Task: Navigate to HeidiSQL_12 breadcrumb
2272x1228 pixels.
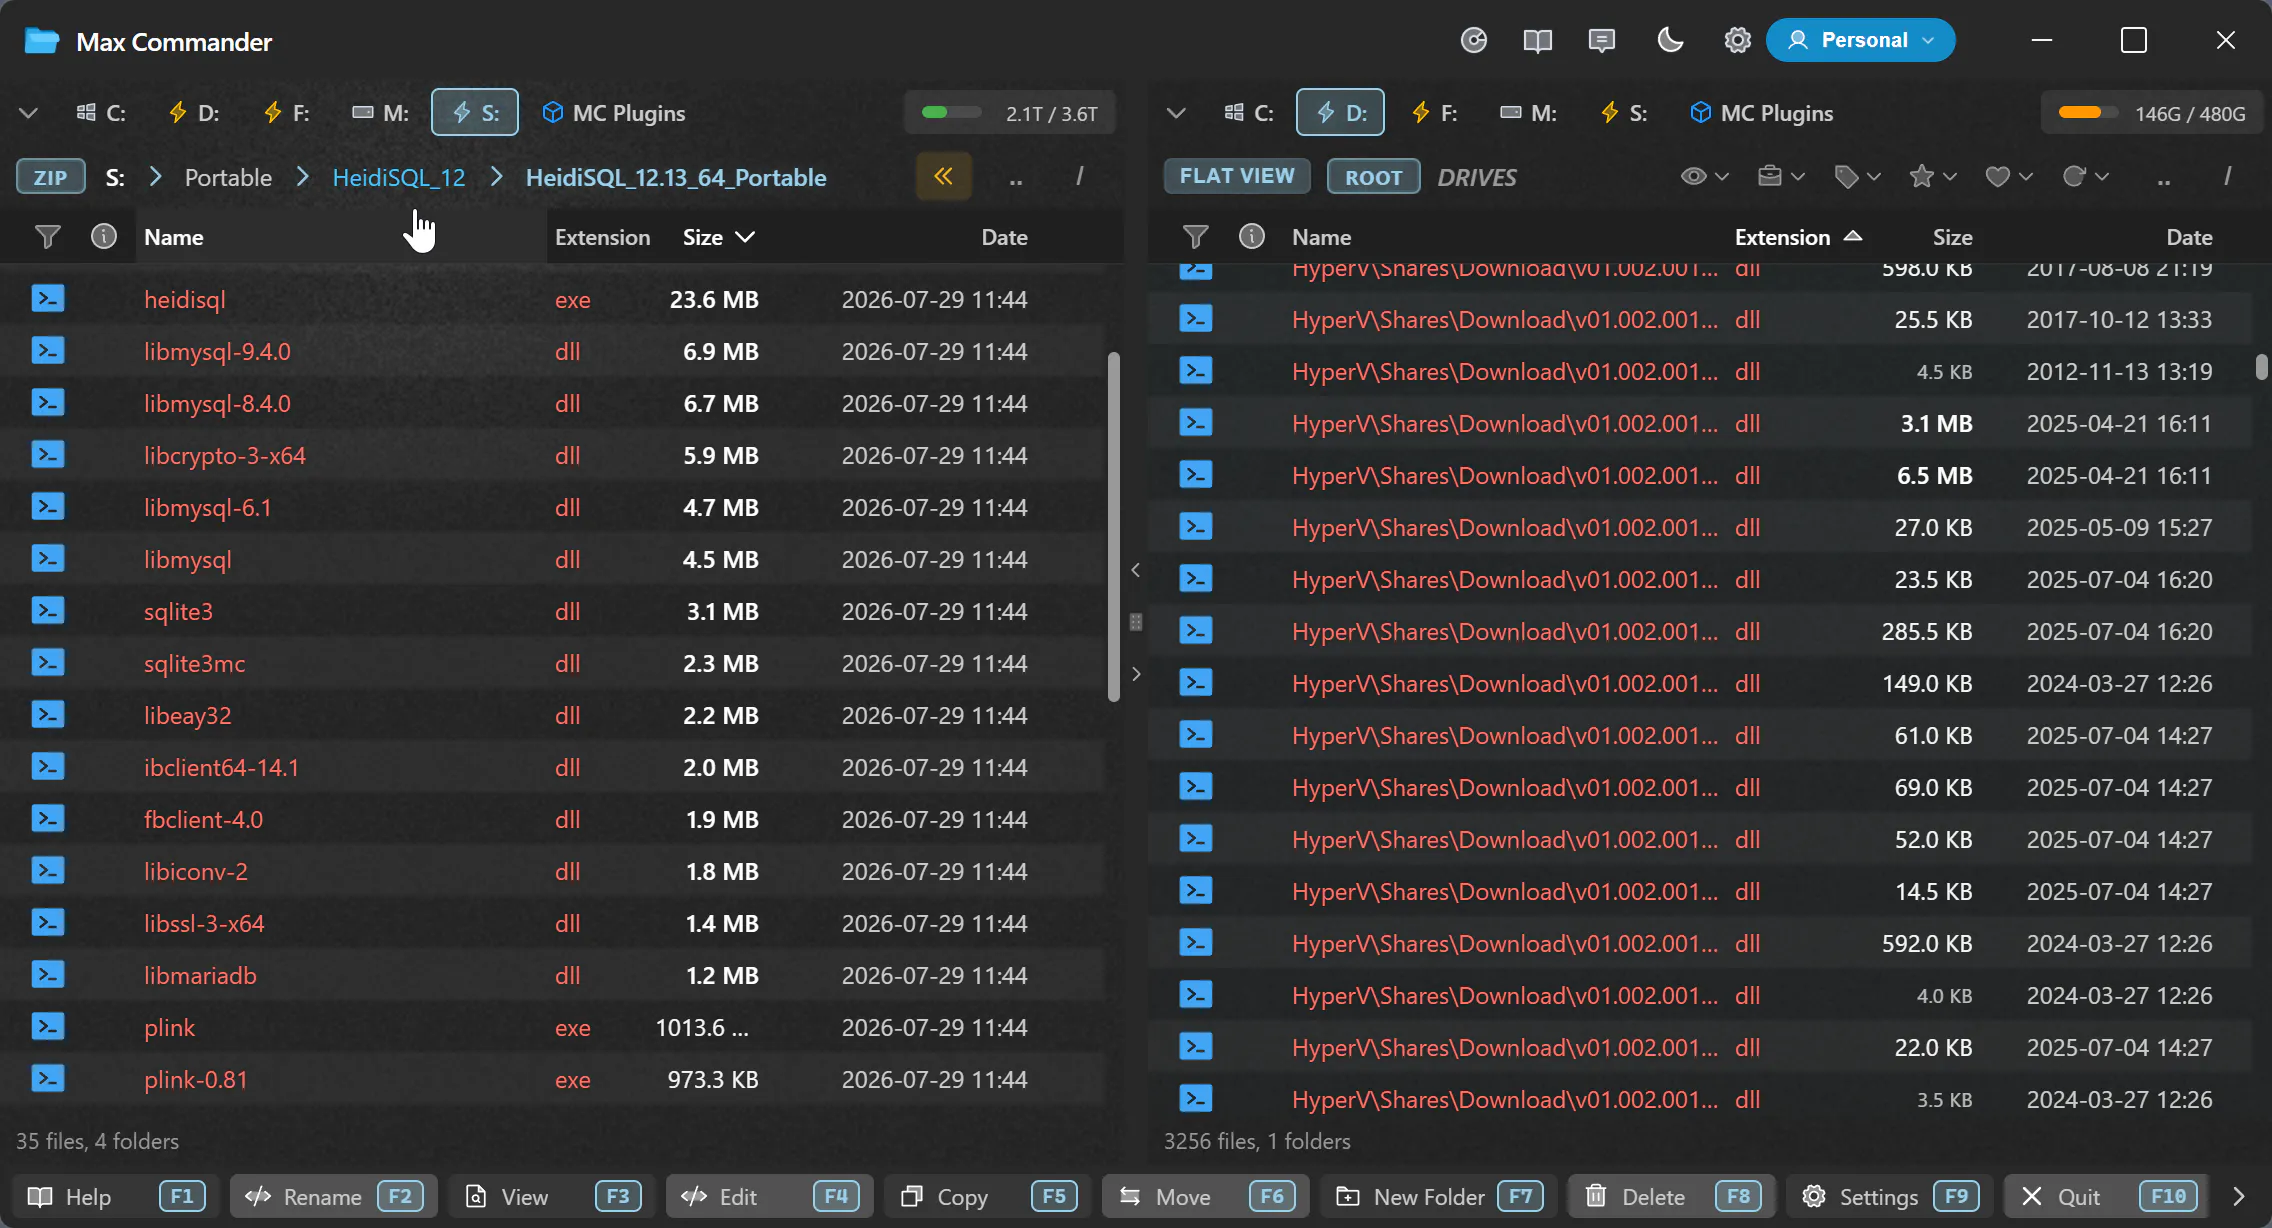Action: [x=399, y=177]
